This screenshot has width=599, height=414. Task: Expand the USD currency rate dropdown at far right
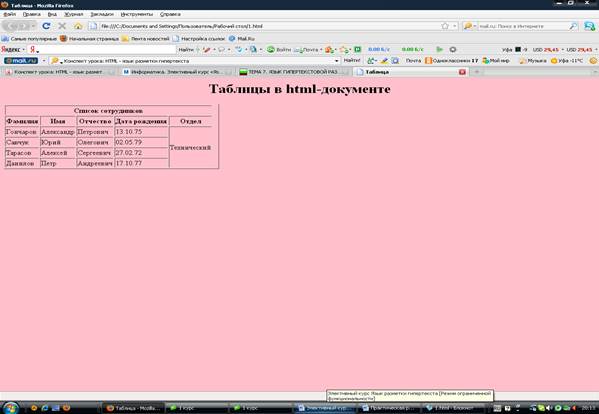click(x=596, y=50)
